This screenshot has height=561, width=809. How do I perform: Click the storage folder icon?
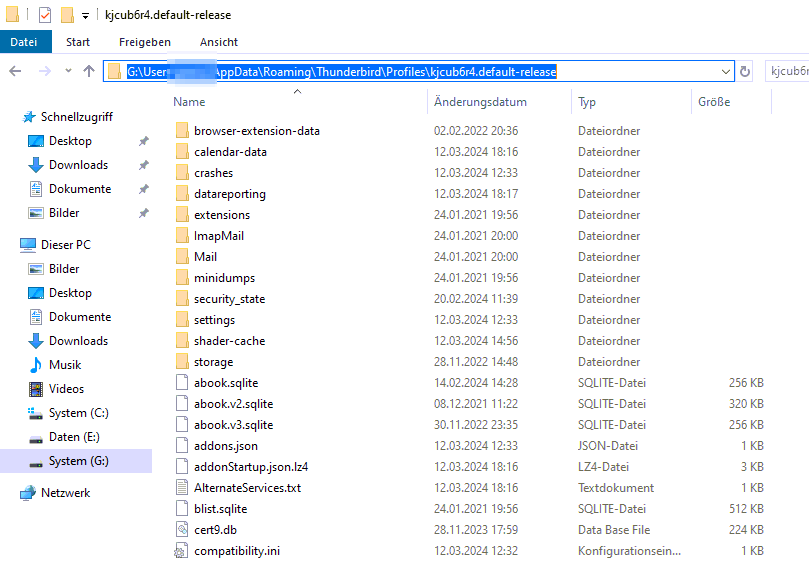point(182,362)
